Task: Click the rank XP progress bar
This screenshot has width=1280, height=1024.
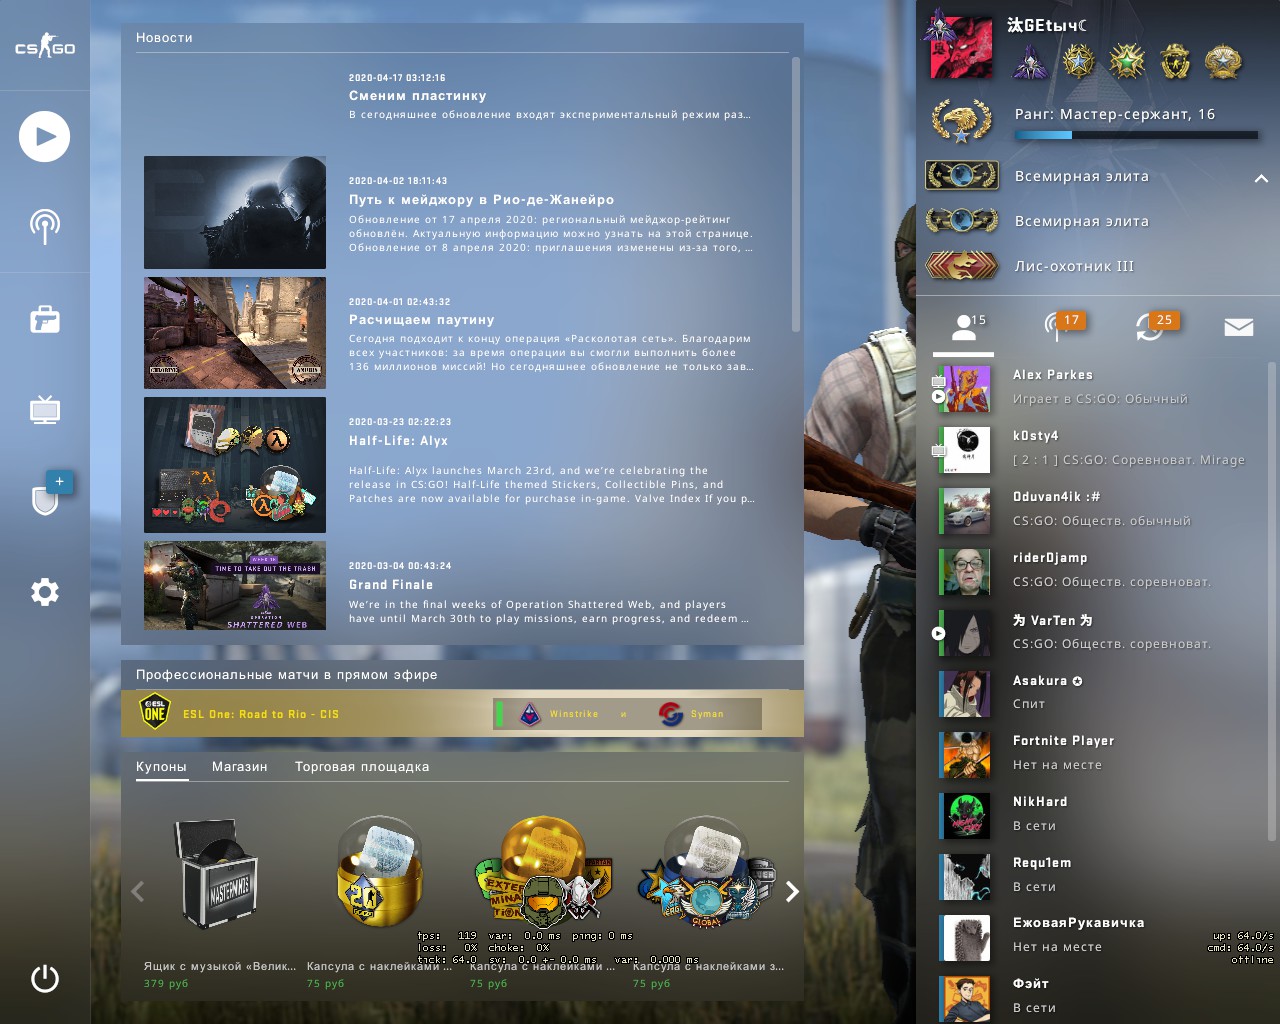Action: [x=1136, y=135]
